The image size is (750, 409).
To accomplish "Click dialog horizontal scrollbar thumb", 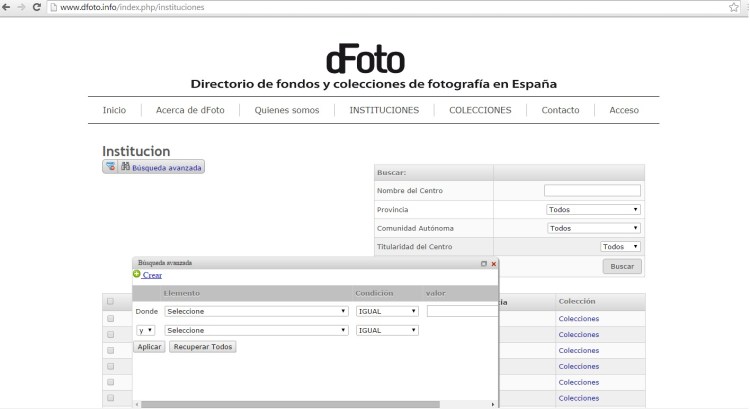I will pos(290,404).
